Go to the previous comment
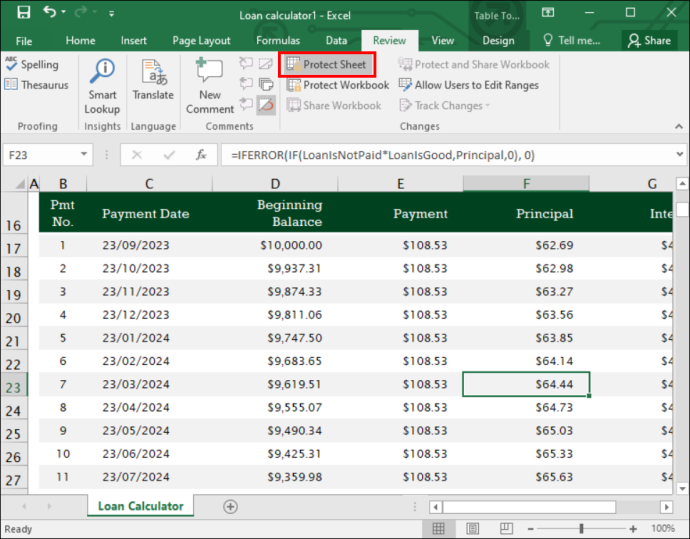 click(x=246, y=84)
